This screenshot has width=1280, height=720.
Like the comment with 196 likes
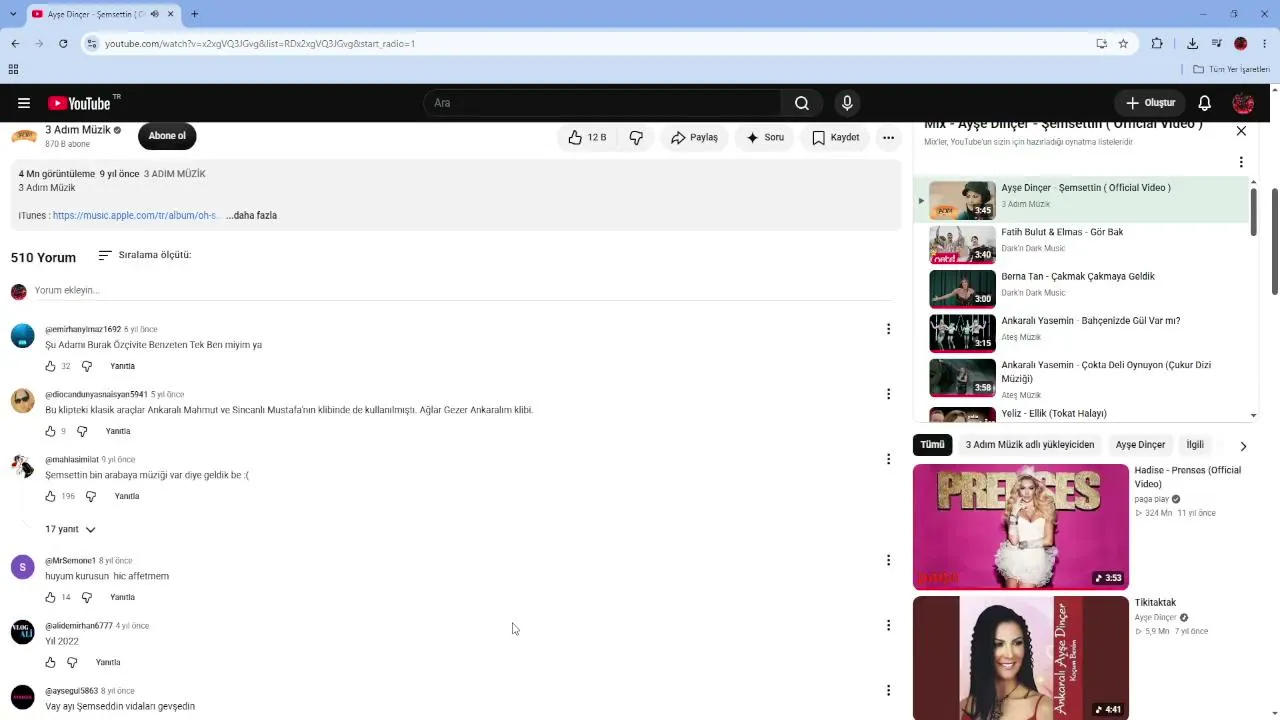(x=50, y=496)
